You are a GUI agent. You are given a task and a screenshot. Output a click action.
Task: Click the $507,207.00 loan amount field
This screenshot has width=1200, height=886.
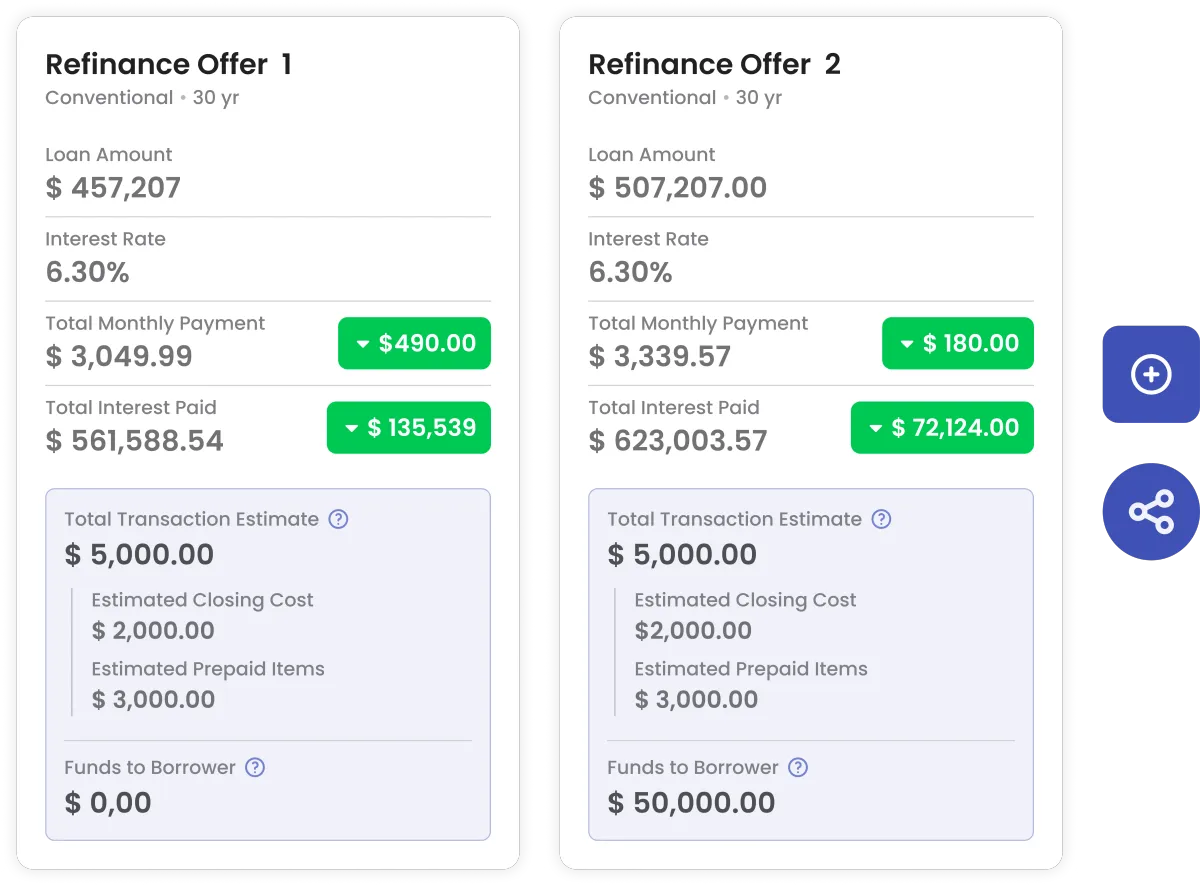click(x=677, y=188)
